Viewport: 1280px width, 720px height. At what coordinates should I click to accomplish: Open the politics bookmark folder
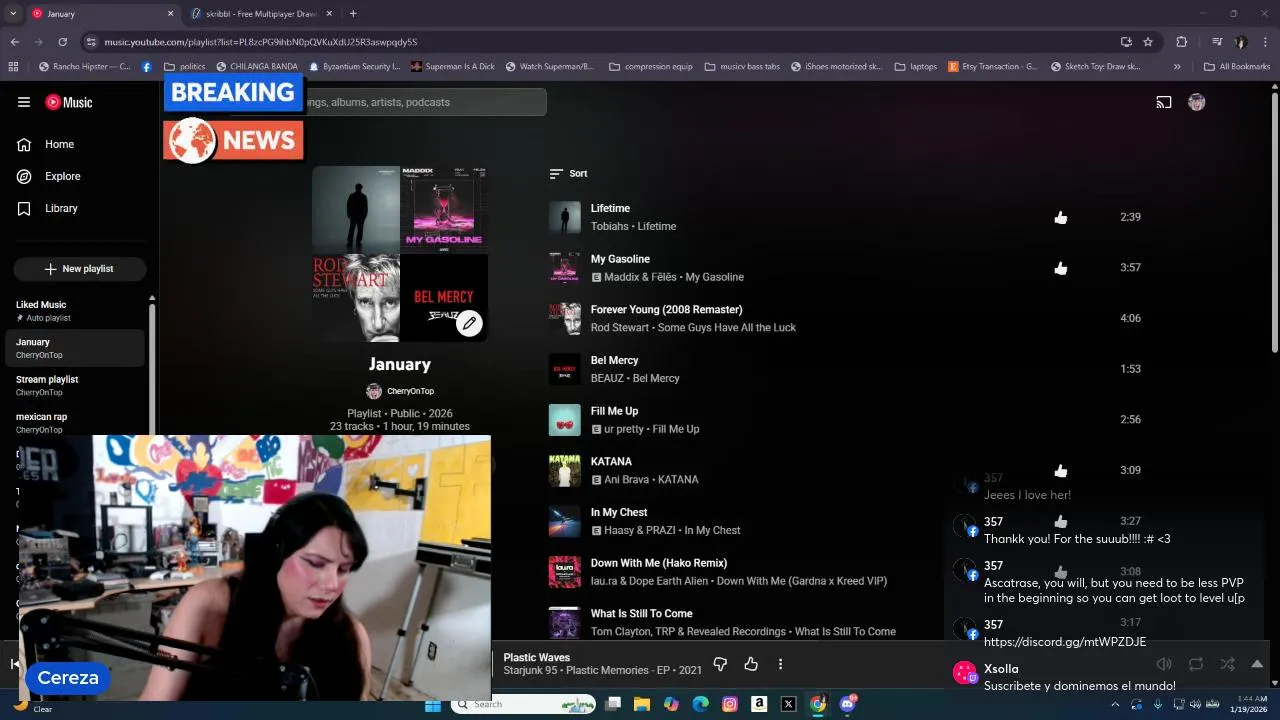184,67
